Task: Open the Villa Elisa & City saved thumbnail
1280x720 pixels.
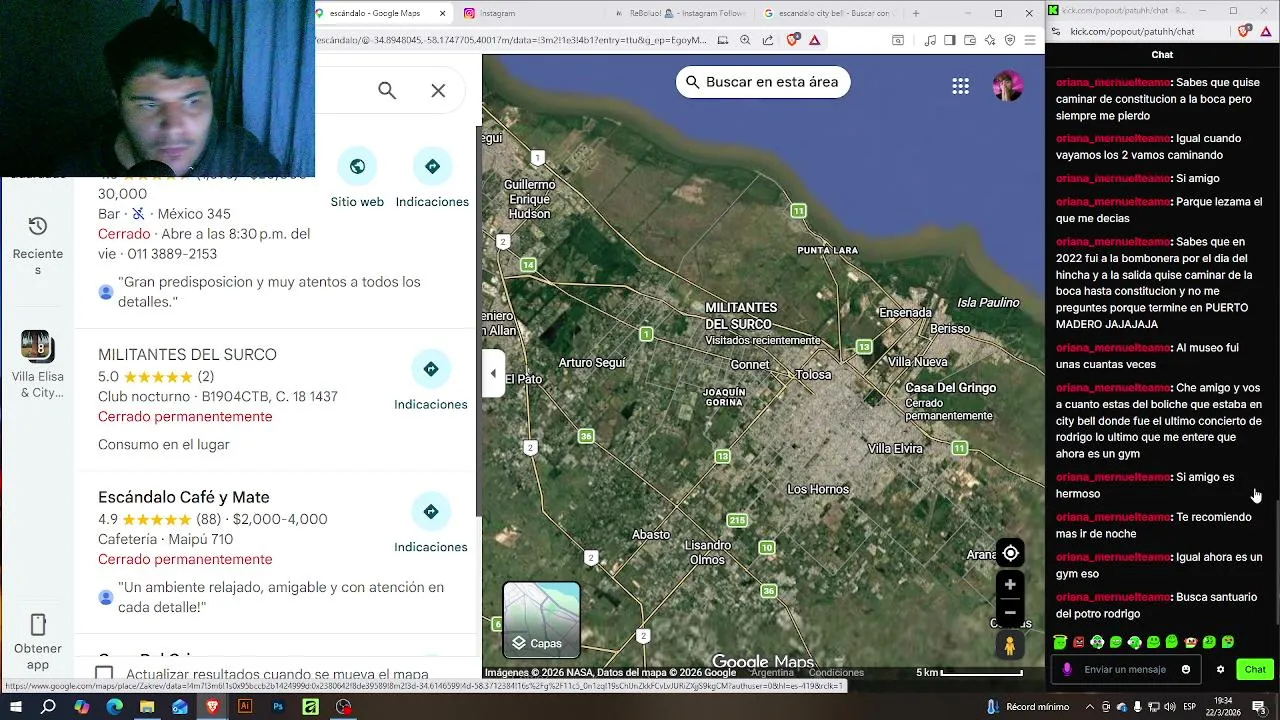Action: pyautogui.click(x=36, y=346)
